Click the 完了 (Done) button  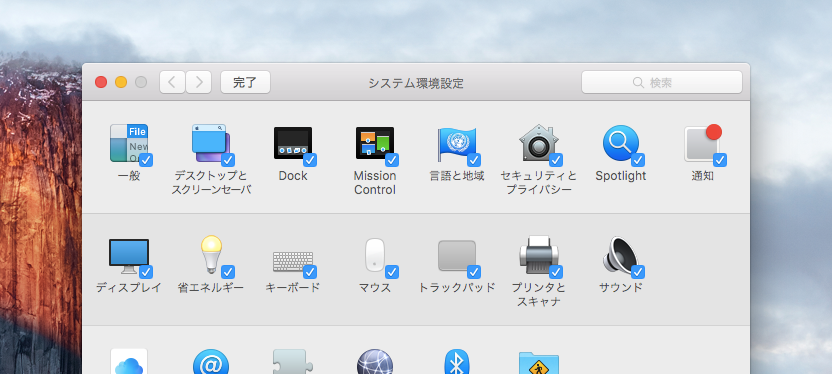245,82
